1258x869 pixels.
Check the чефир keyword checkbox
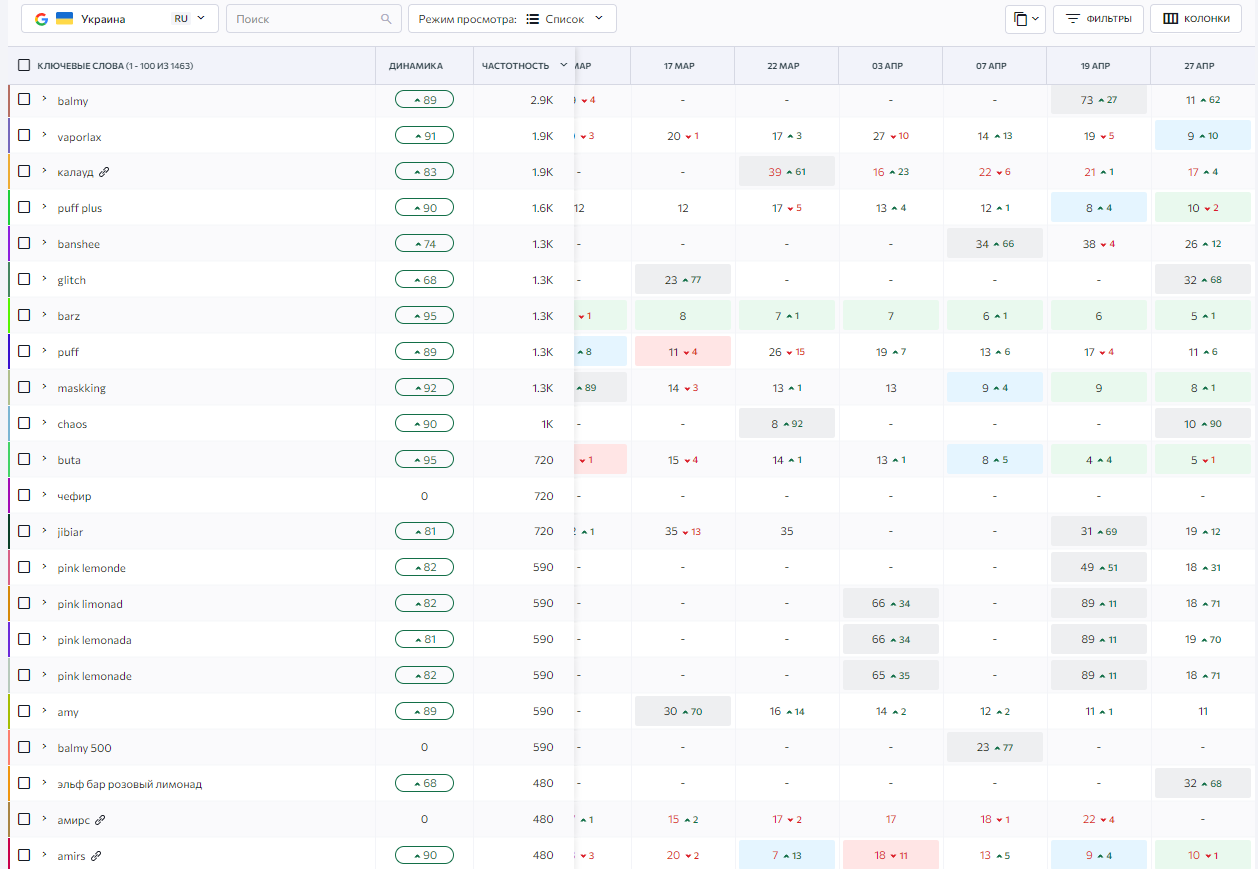pyautogui.click(x=24, y=495)
